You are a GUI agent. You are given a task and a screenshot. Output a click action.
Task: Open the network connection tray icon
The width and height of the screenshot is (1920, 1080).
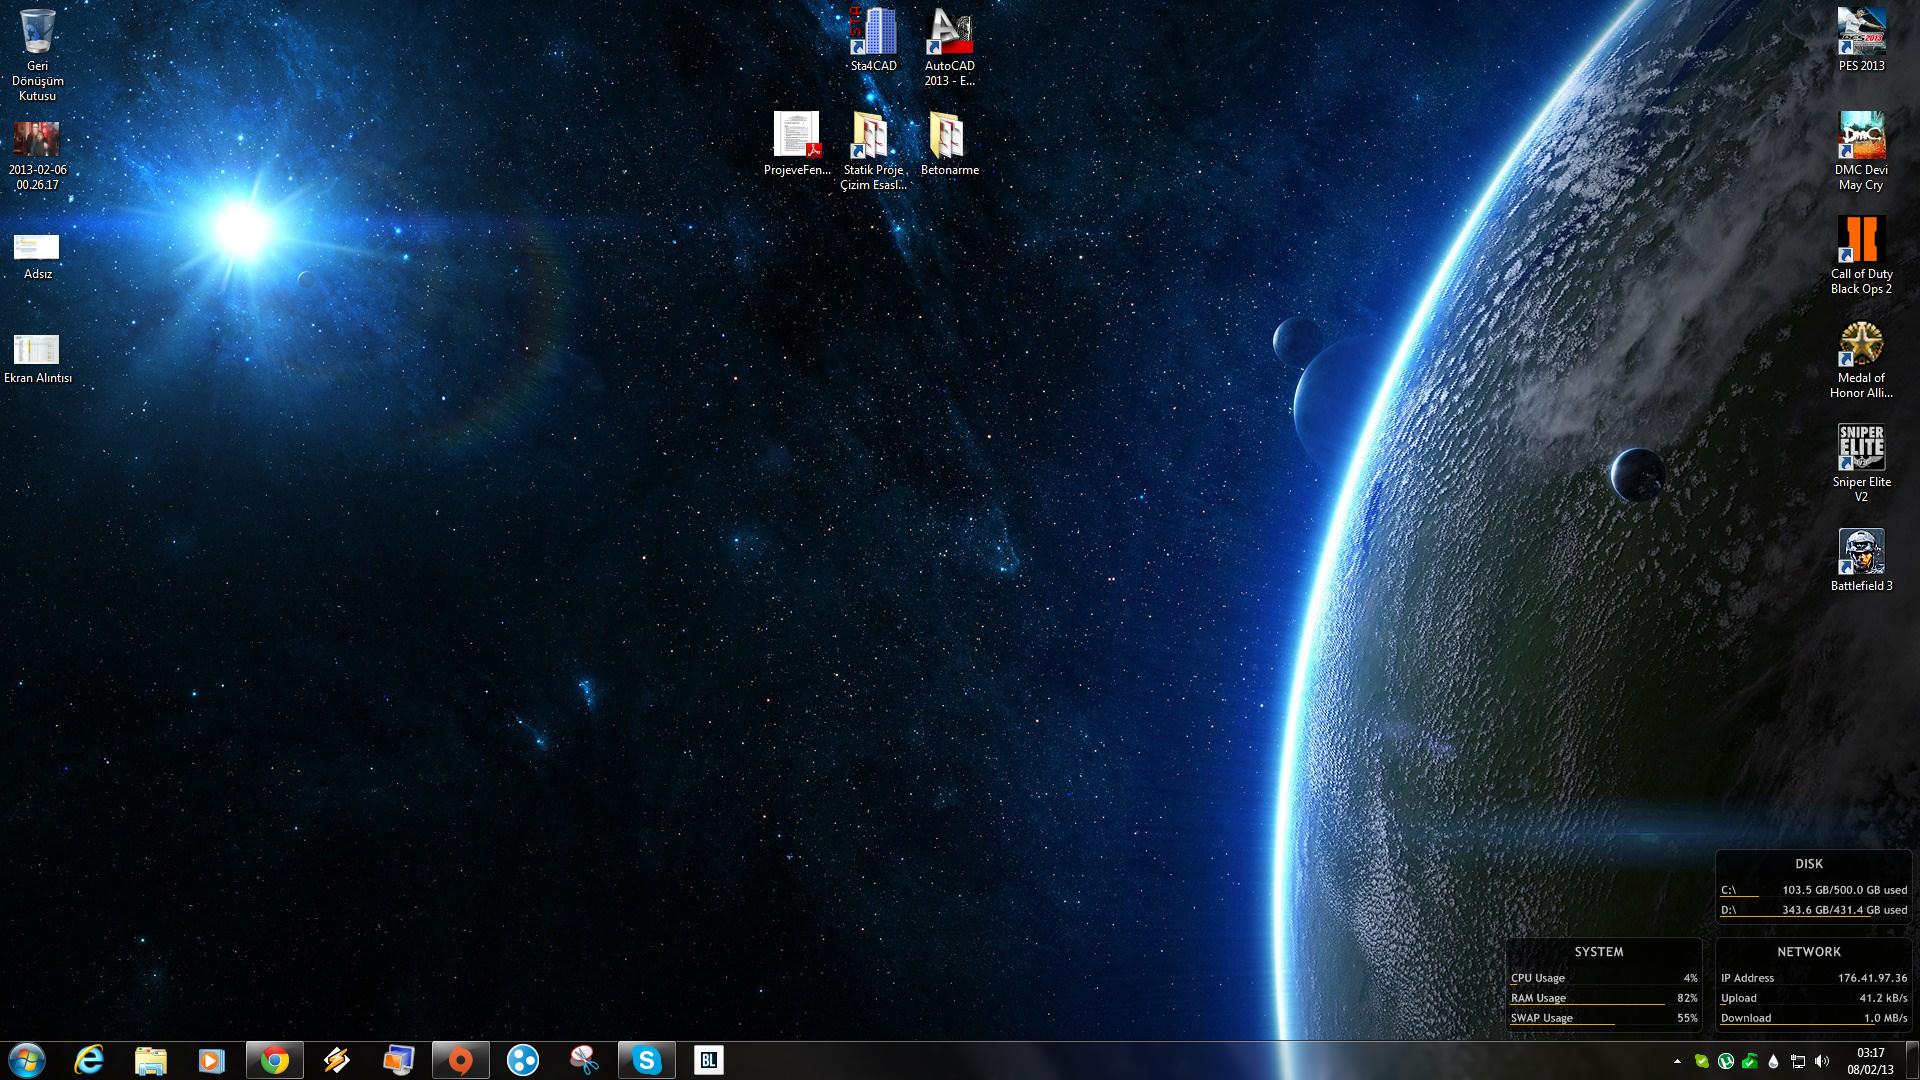click(1798, 1061)
